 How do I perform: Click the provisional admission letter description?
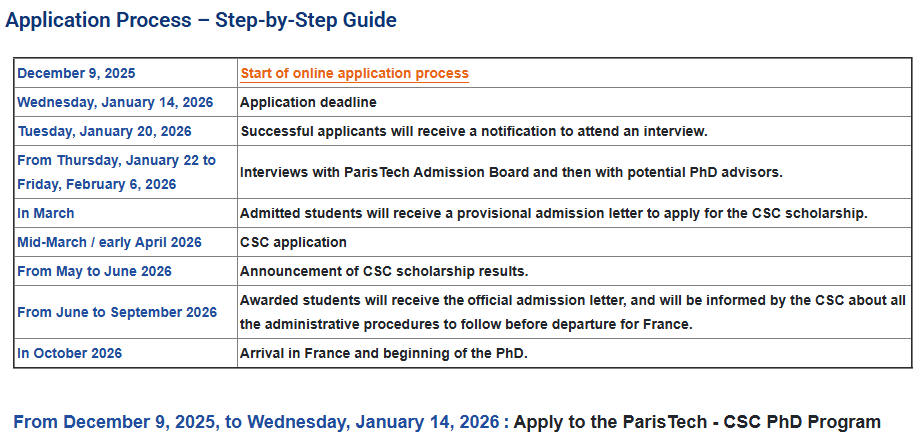coord(553,213)
